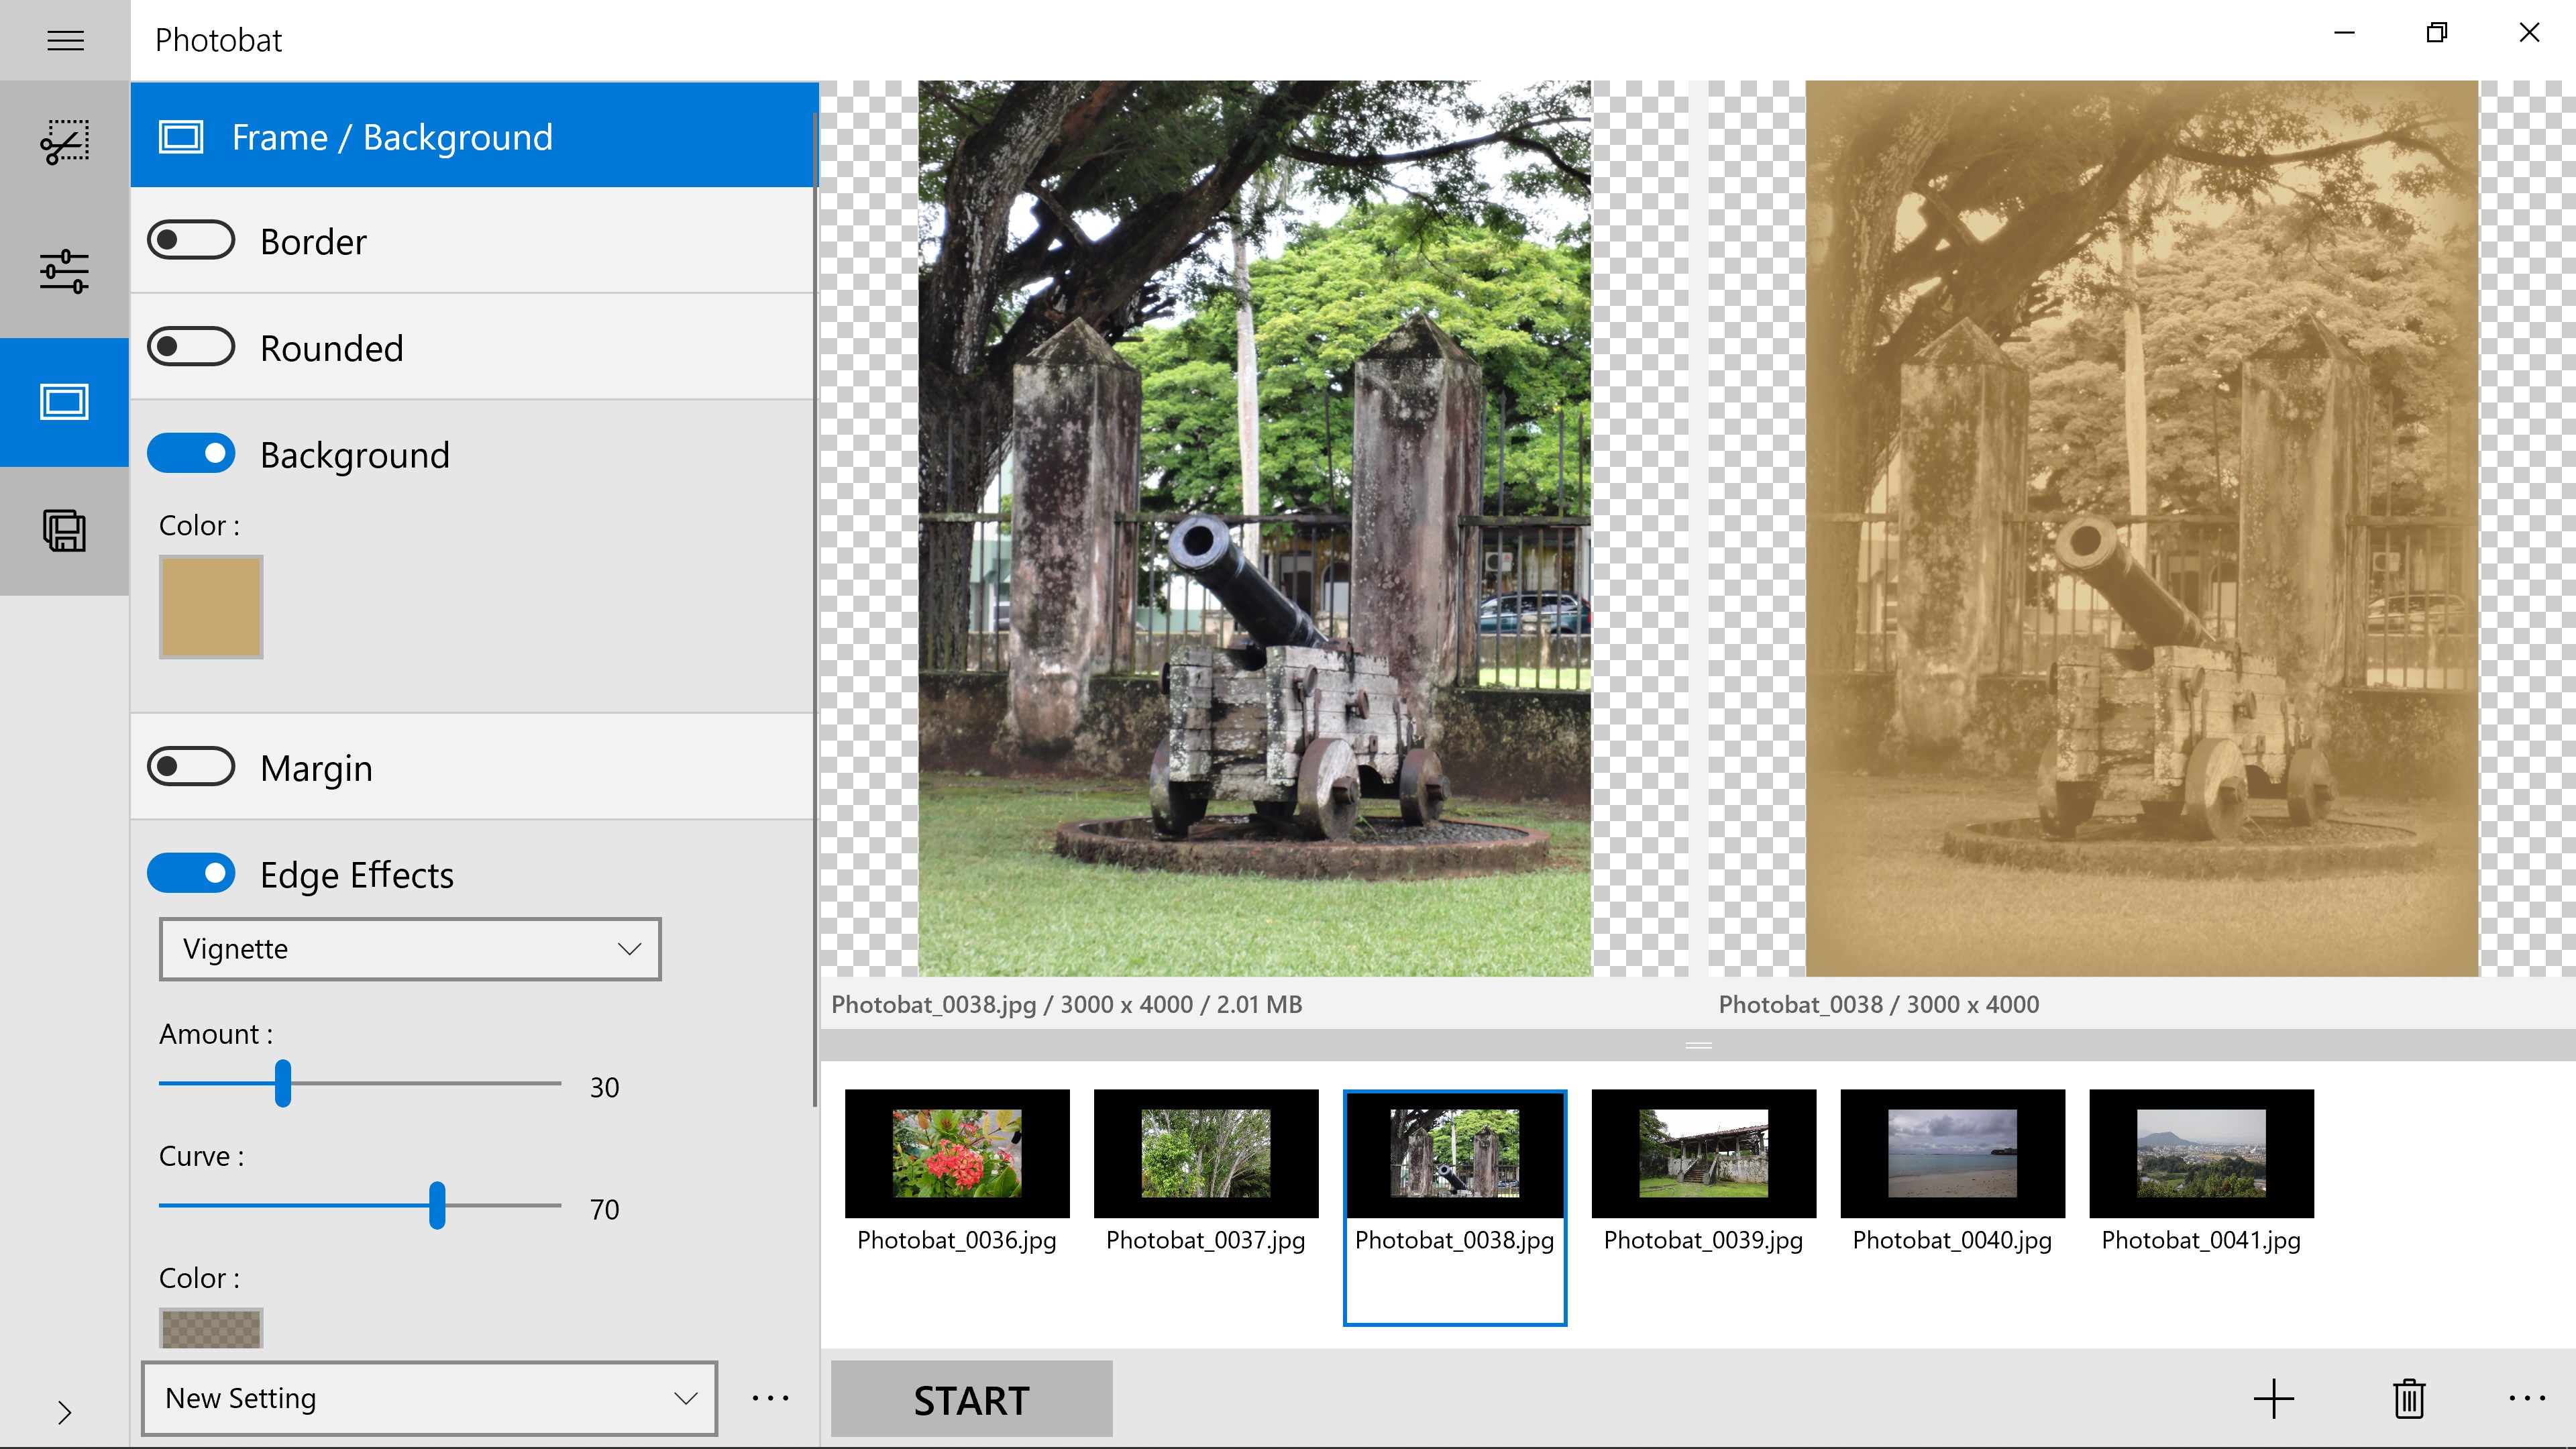
Task: Open the bottom-right more options ellipsis
Action: click(2526, 1398)
